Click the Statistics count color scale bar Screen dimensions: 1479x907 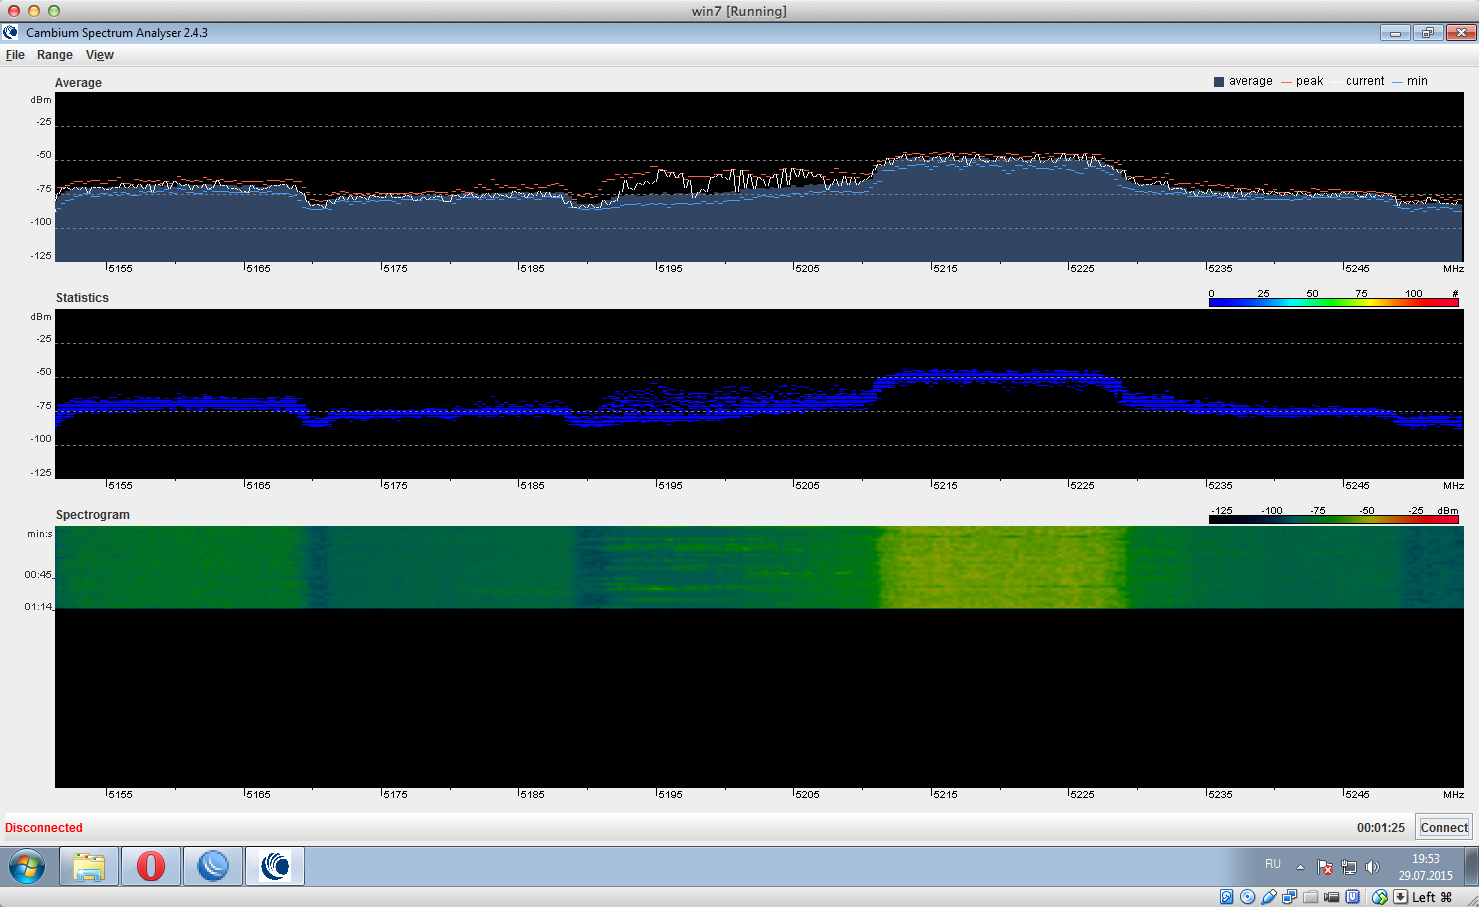click(1333, 303)
